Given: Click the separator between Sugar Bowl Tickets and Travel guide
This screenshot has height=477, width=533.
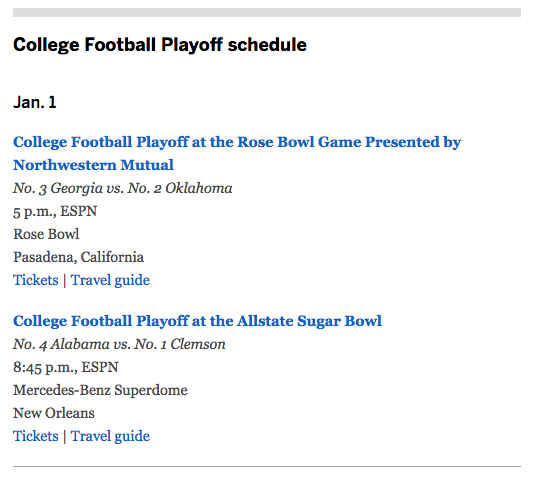Looking at the screenshot, I should click(x=65, y=437).
